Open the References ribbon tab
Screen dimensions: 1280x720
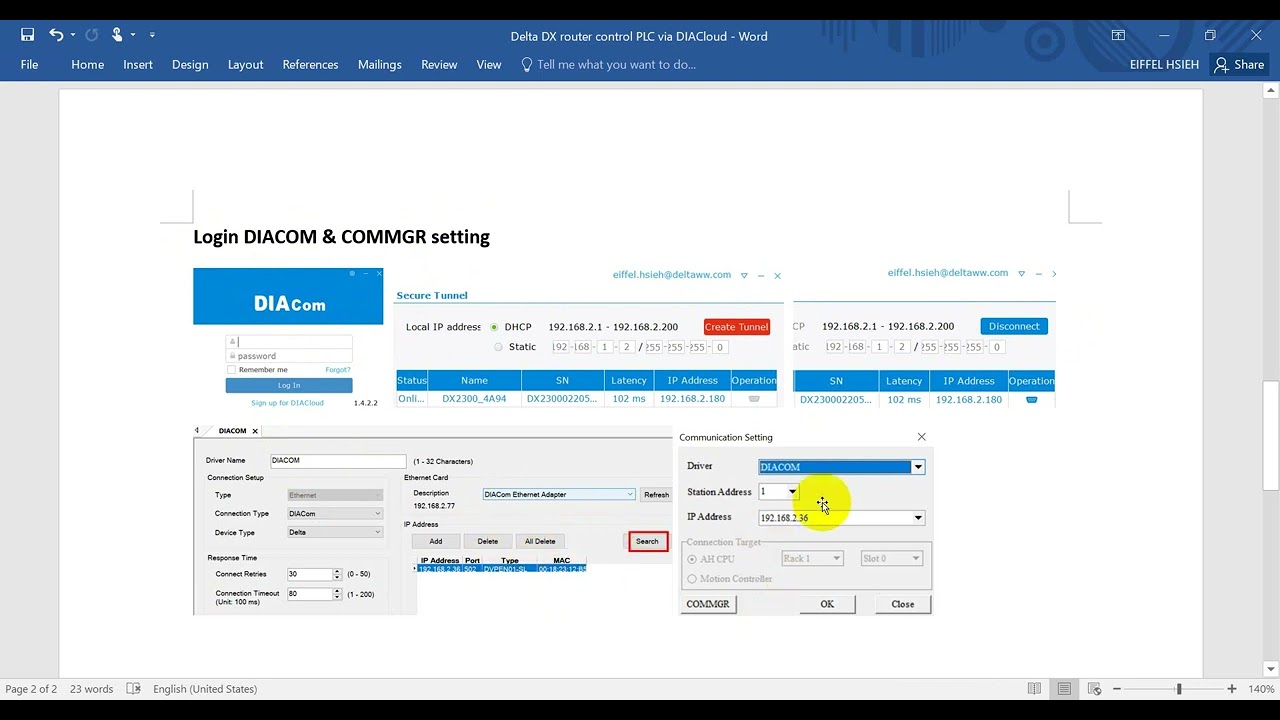pyautogui.click(x=310, y=64)
